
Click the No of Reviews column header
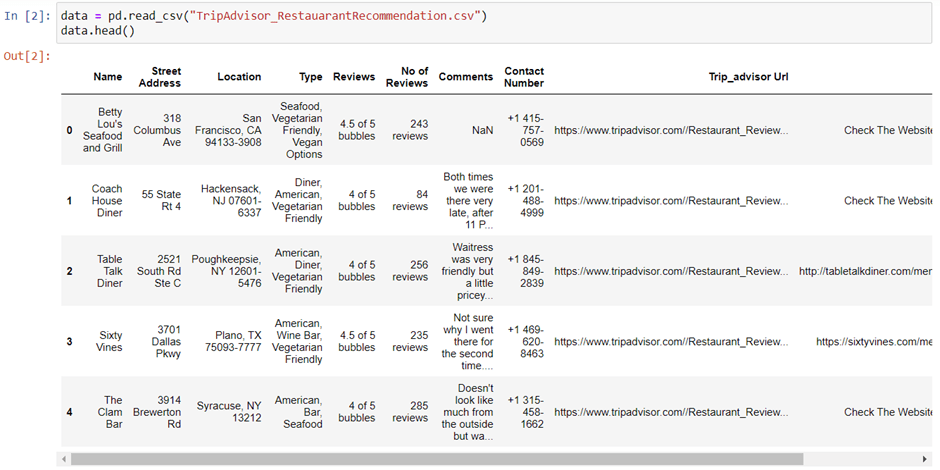(407, 77)
